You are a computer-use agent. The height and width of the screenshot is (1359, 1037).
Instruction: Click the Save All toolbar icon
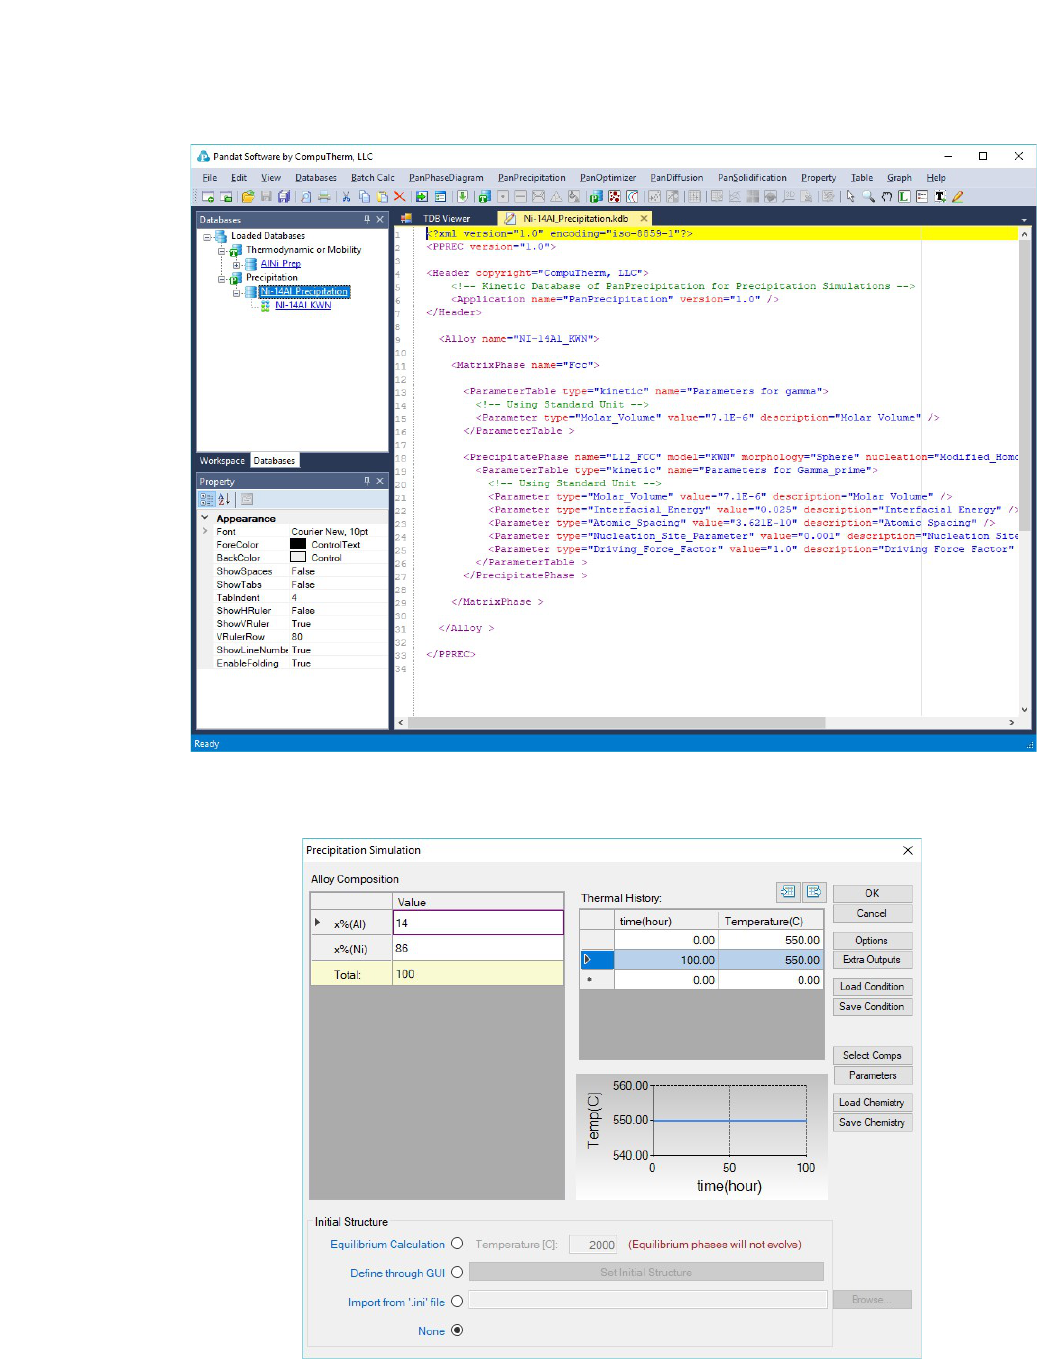pyautogui.click(x=284, y=197)
